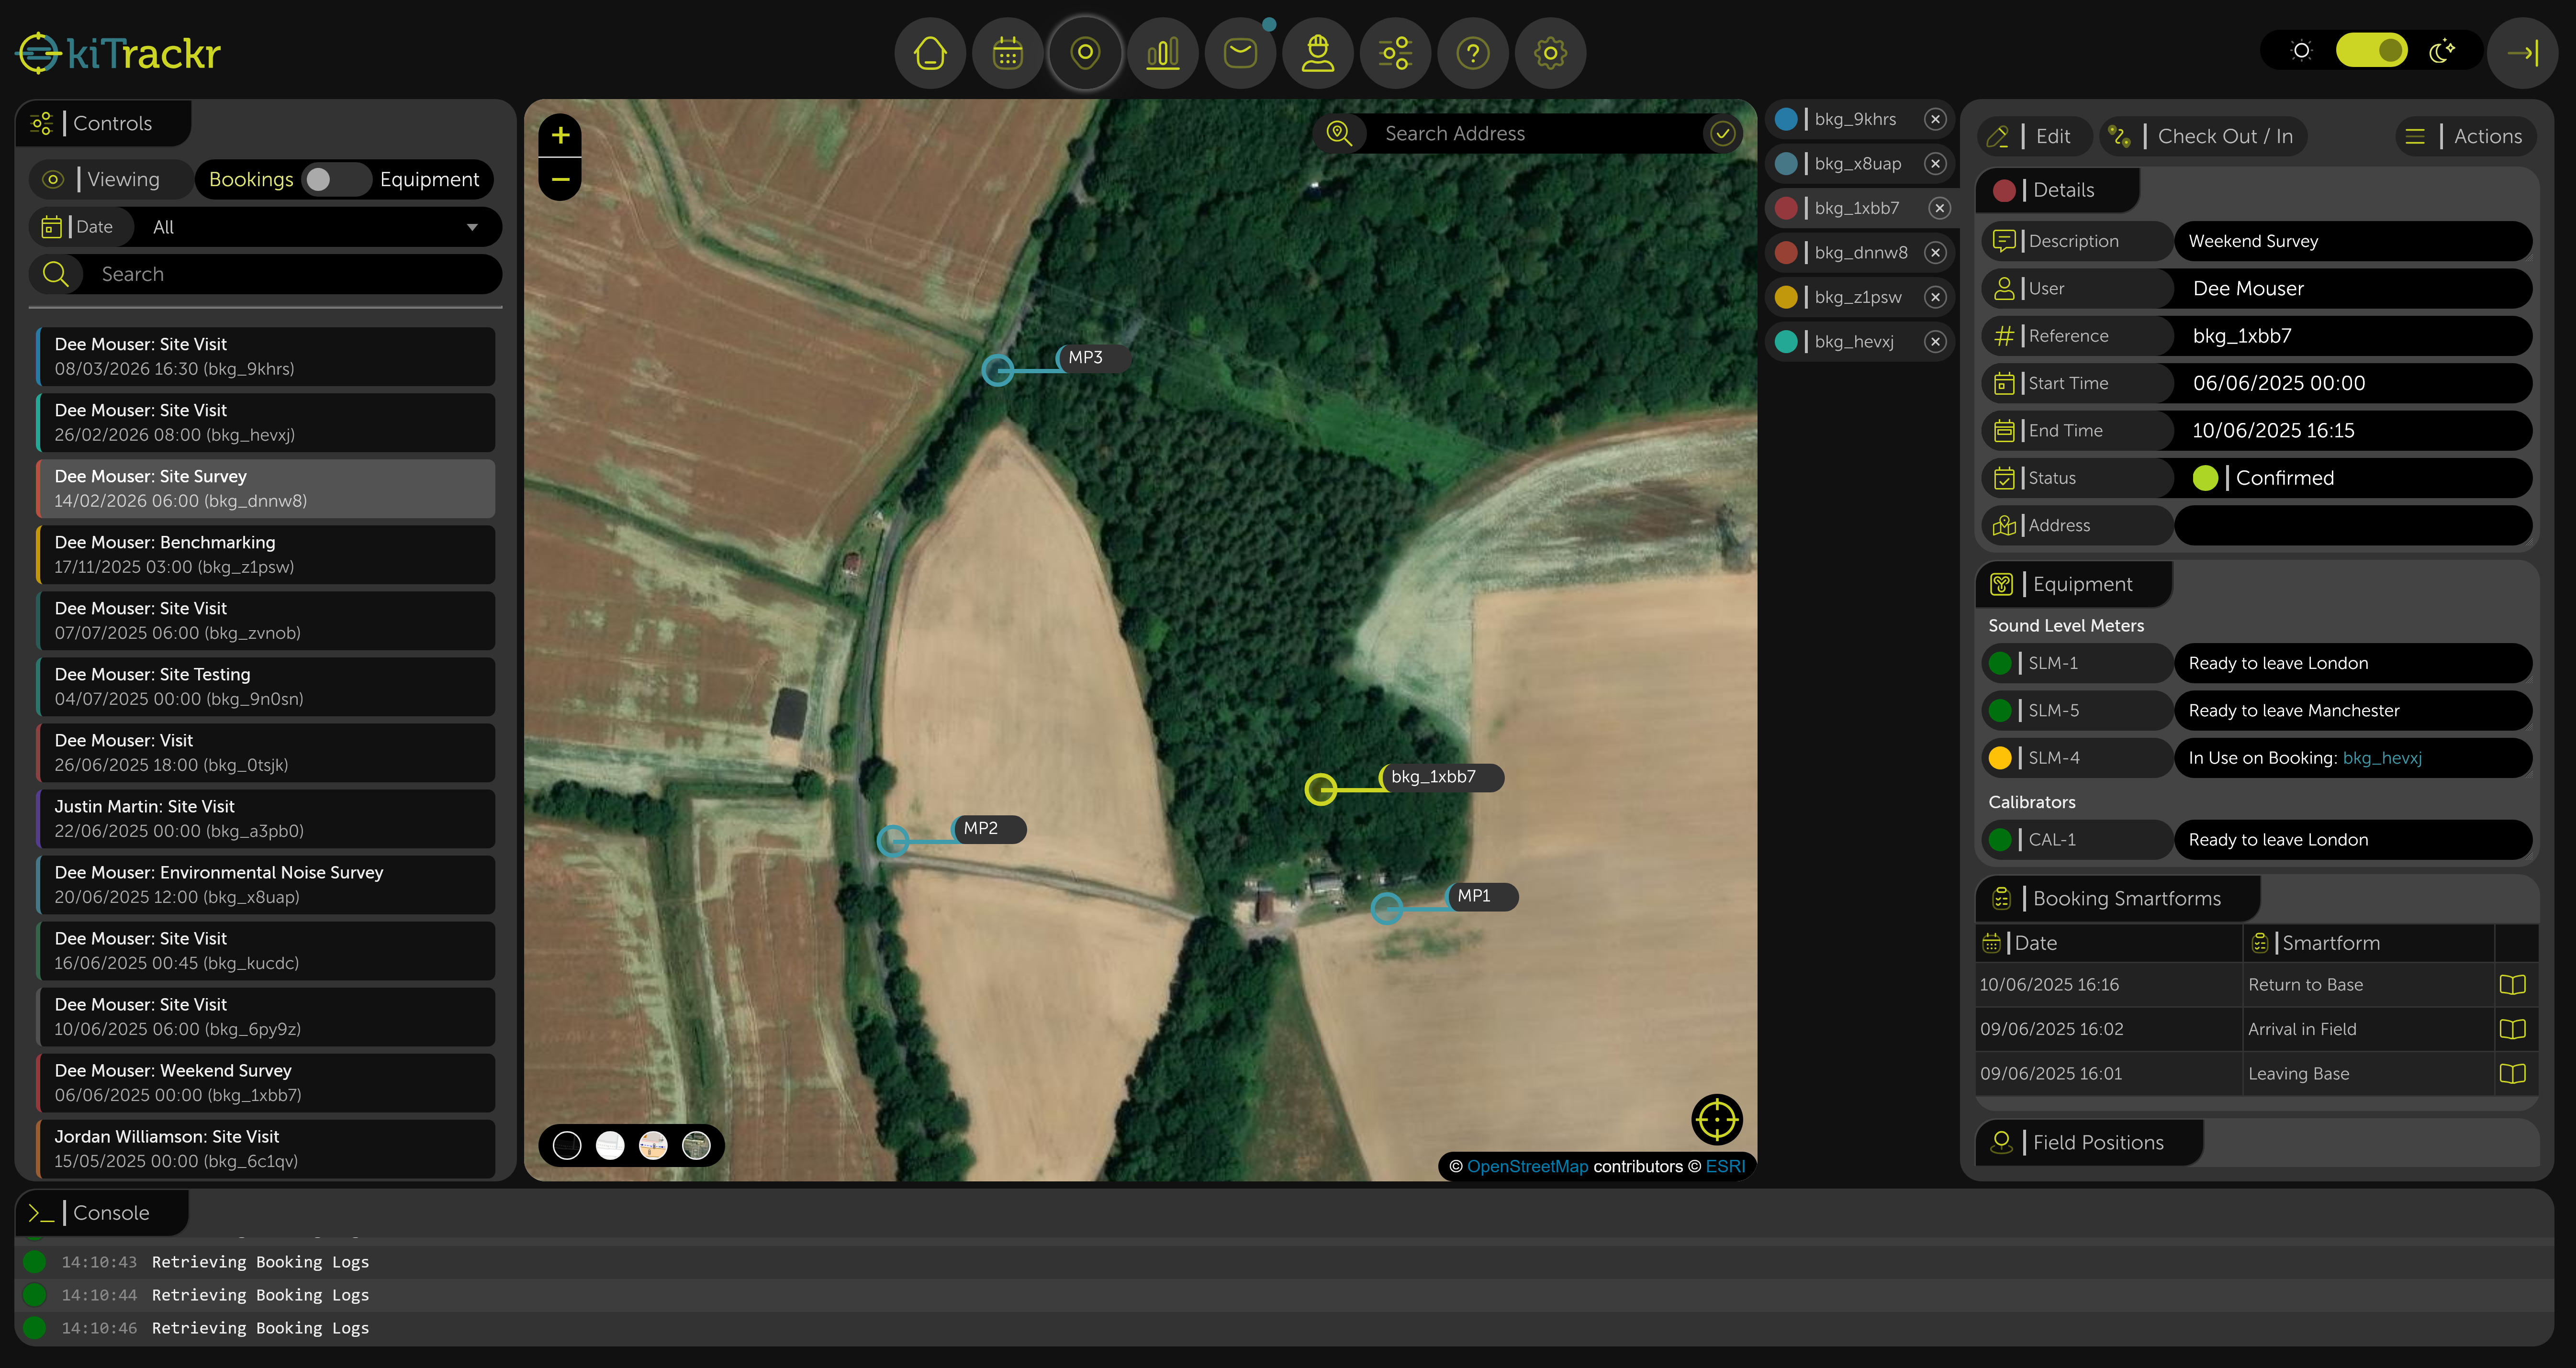The width and height of the screenshot is (2576, 1368).
Task: Open the personnel hard-hat icon
Action: (1318, 53)
